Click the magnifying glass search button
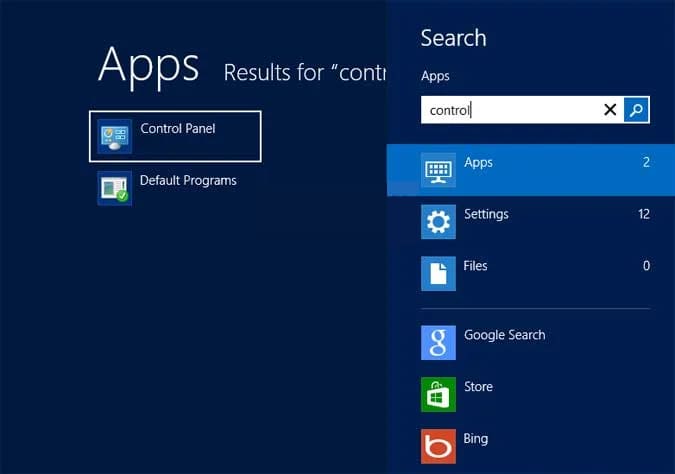 pos(637,110)
